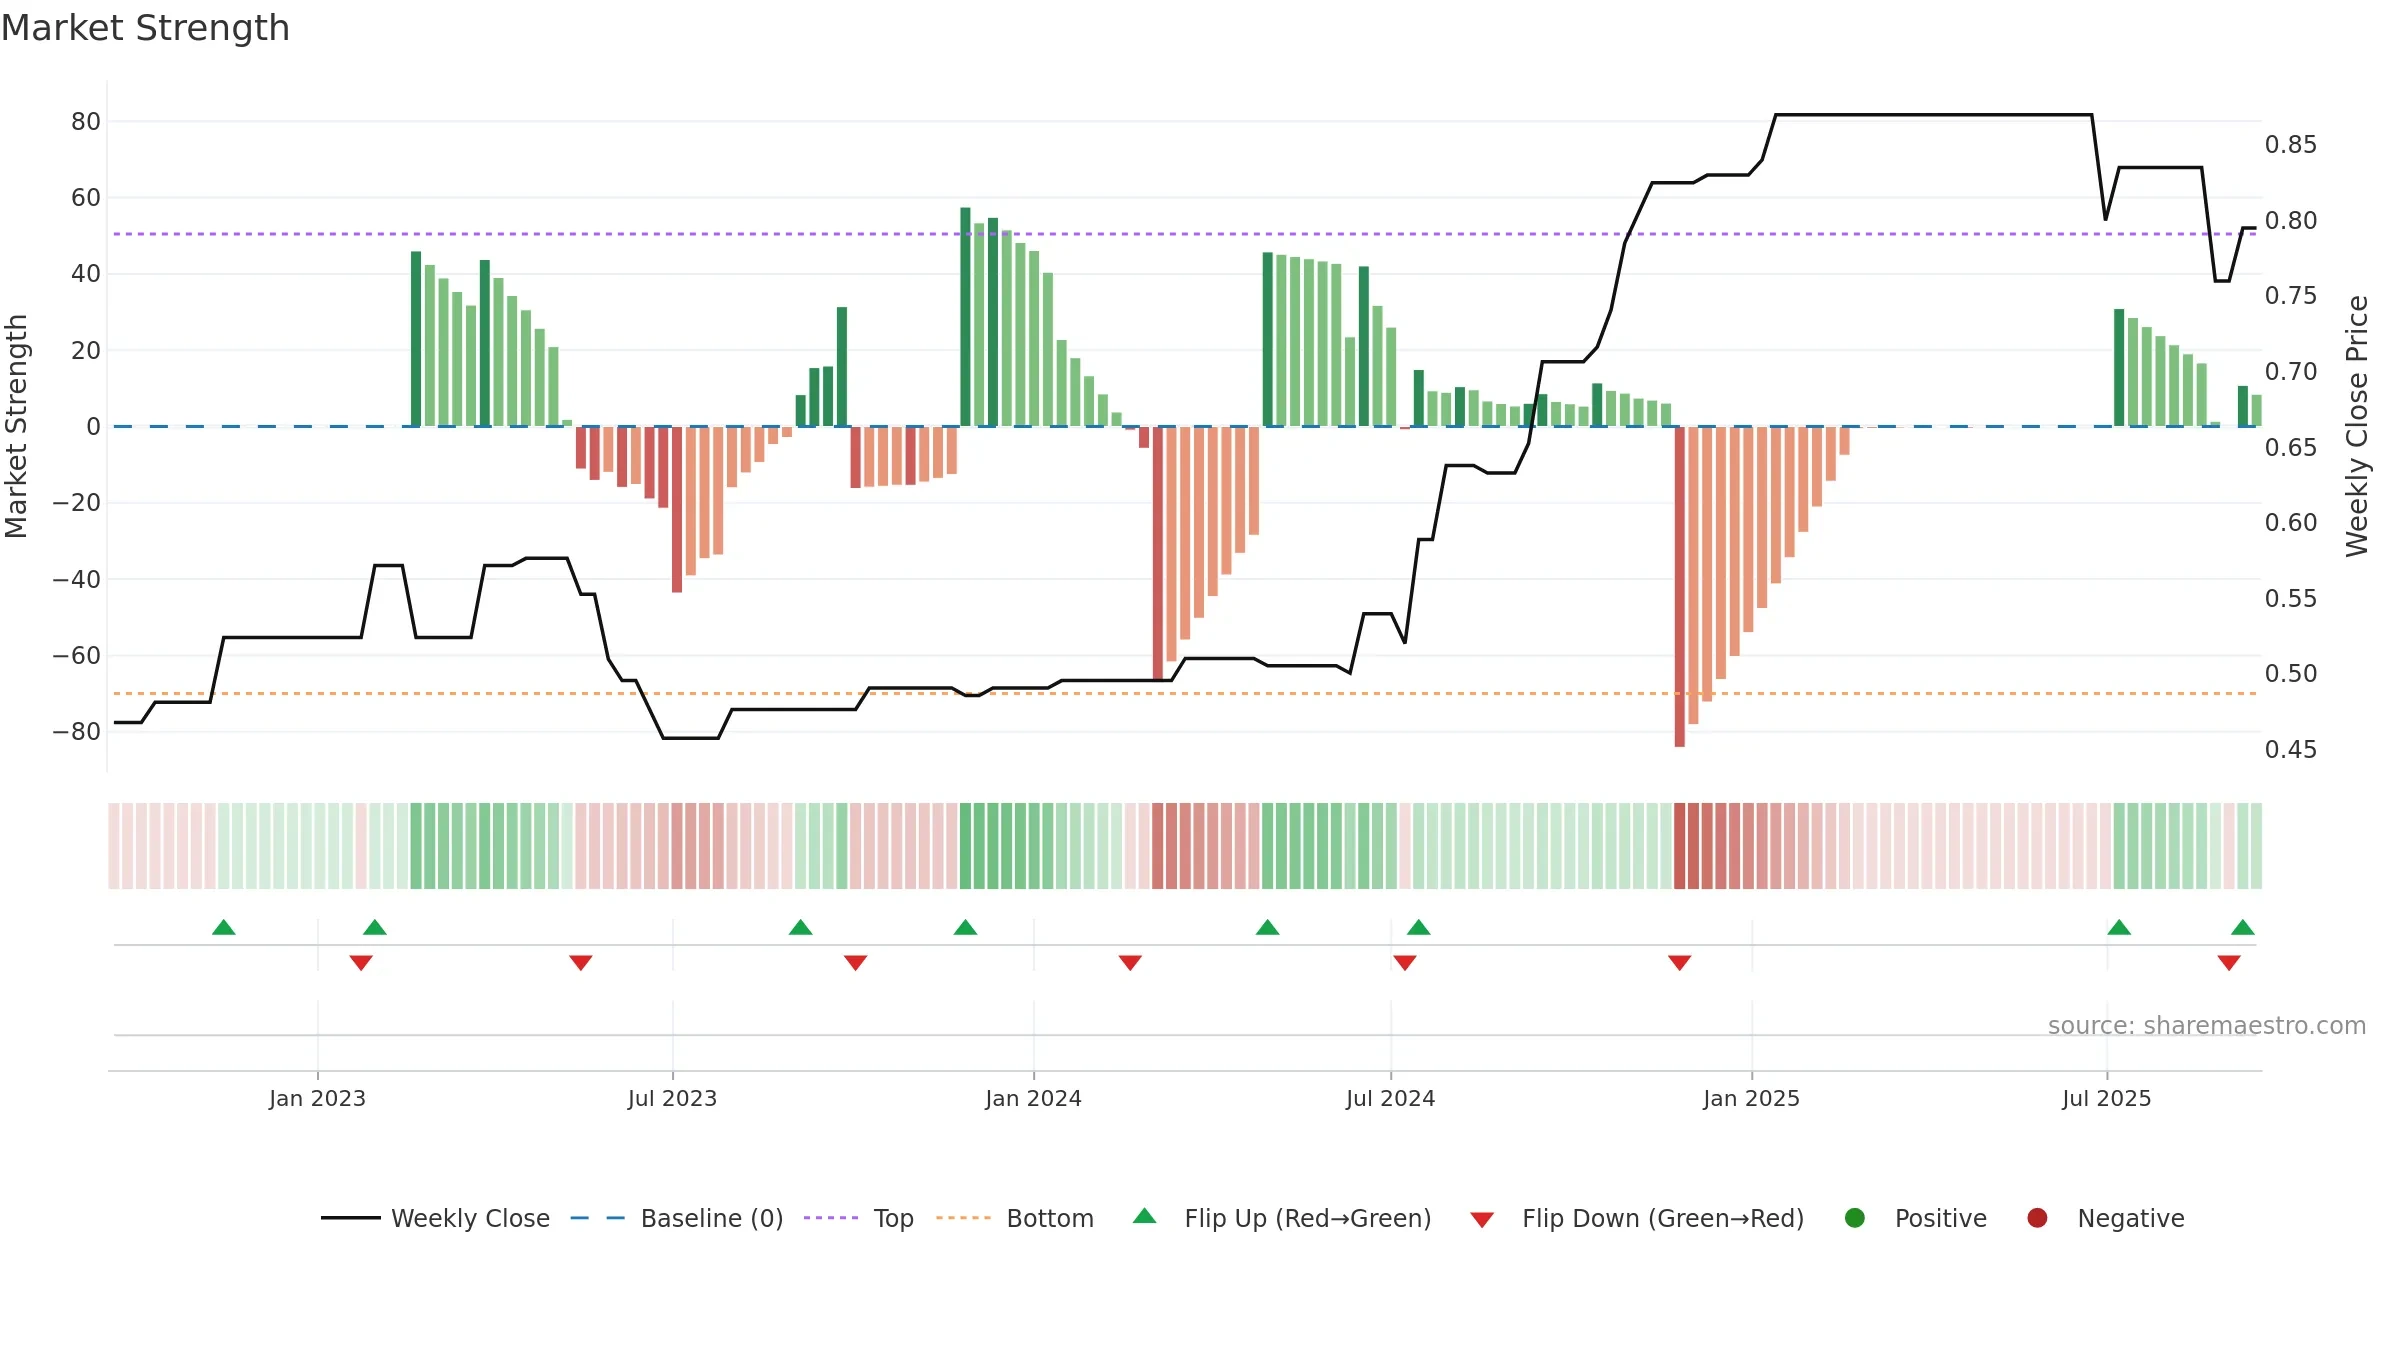The image size is (2400, 1350).
Task: Toggle the Bottom legend label
Action: pos(1050,1218)
